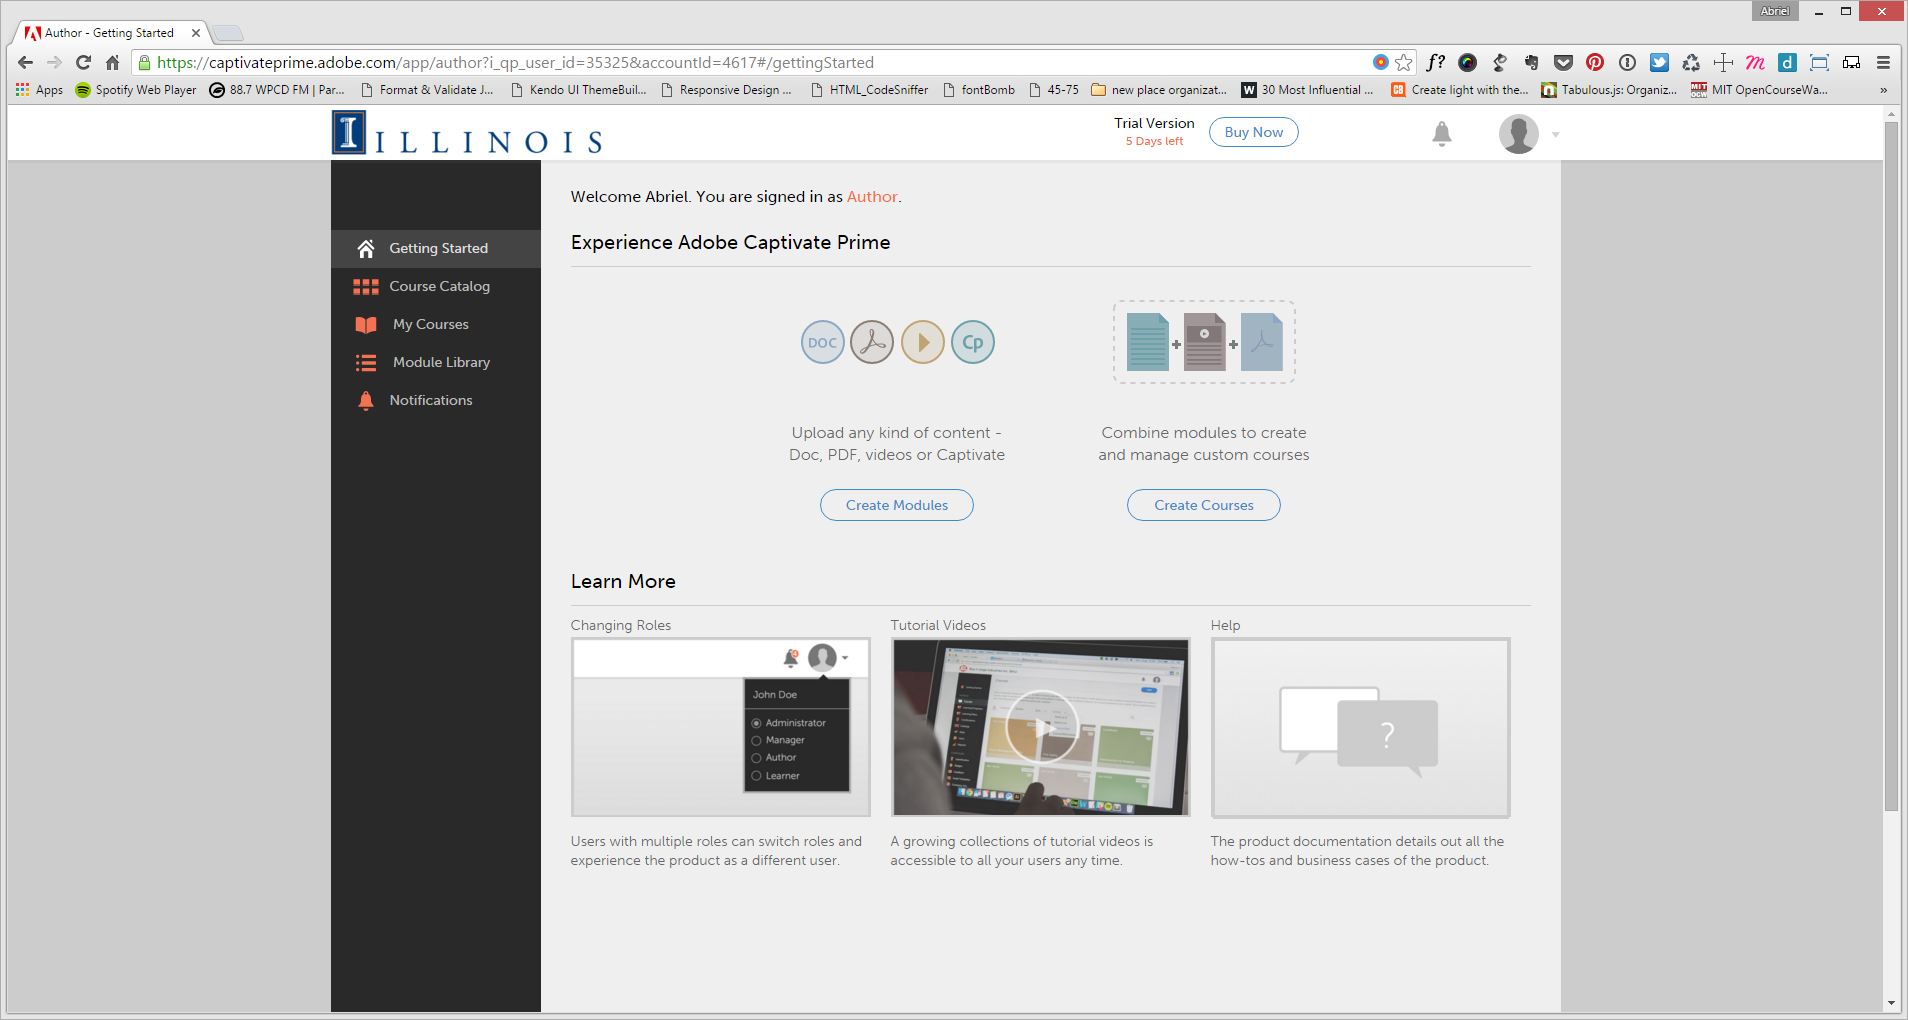Click the header notification bell icon
This screenshot has height=1020, width=1908.
click(1441, 134)
